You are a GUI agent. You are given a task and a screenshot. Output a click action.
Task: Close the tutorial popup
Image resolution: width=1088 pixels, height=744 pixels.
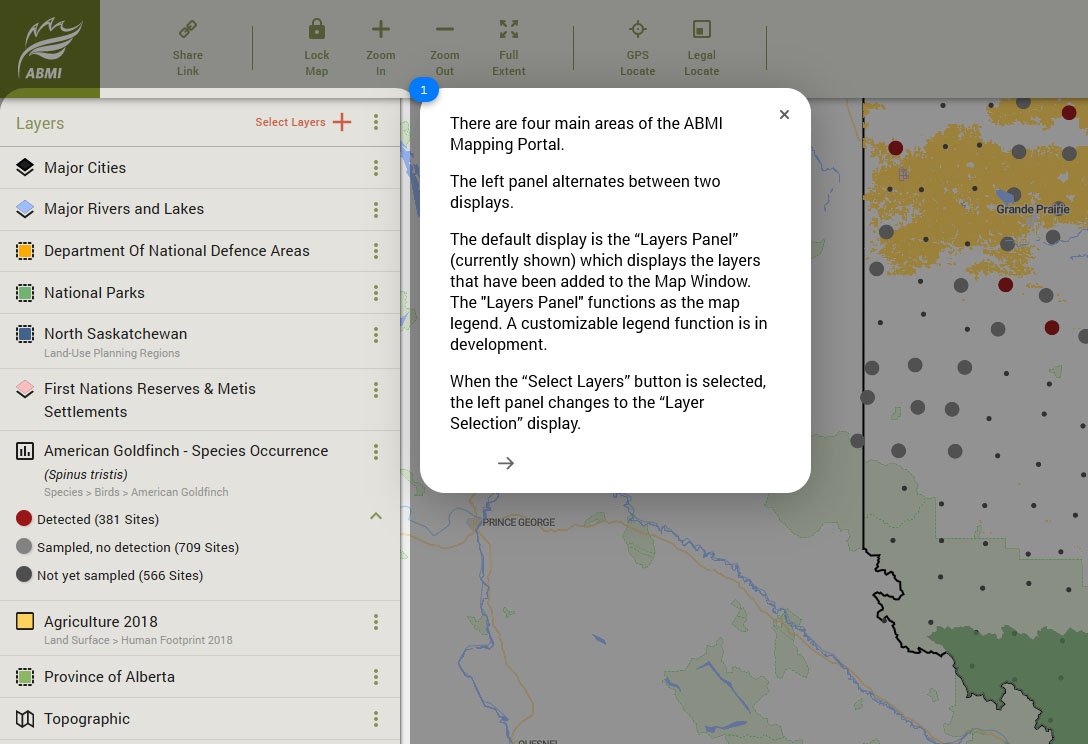pyautogui.click(x=784, y=115)
